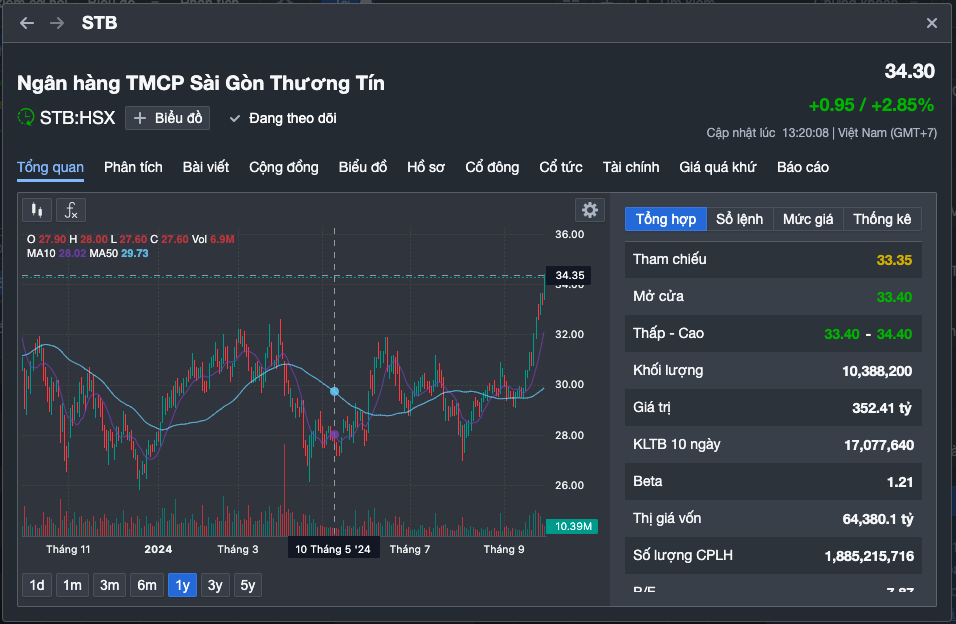Image resolution: width=956 pixels, height=624 pixels.
Task: Click the 34.35 price axis label
Action: (x=569, y=276)
